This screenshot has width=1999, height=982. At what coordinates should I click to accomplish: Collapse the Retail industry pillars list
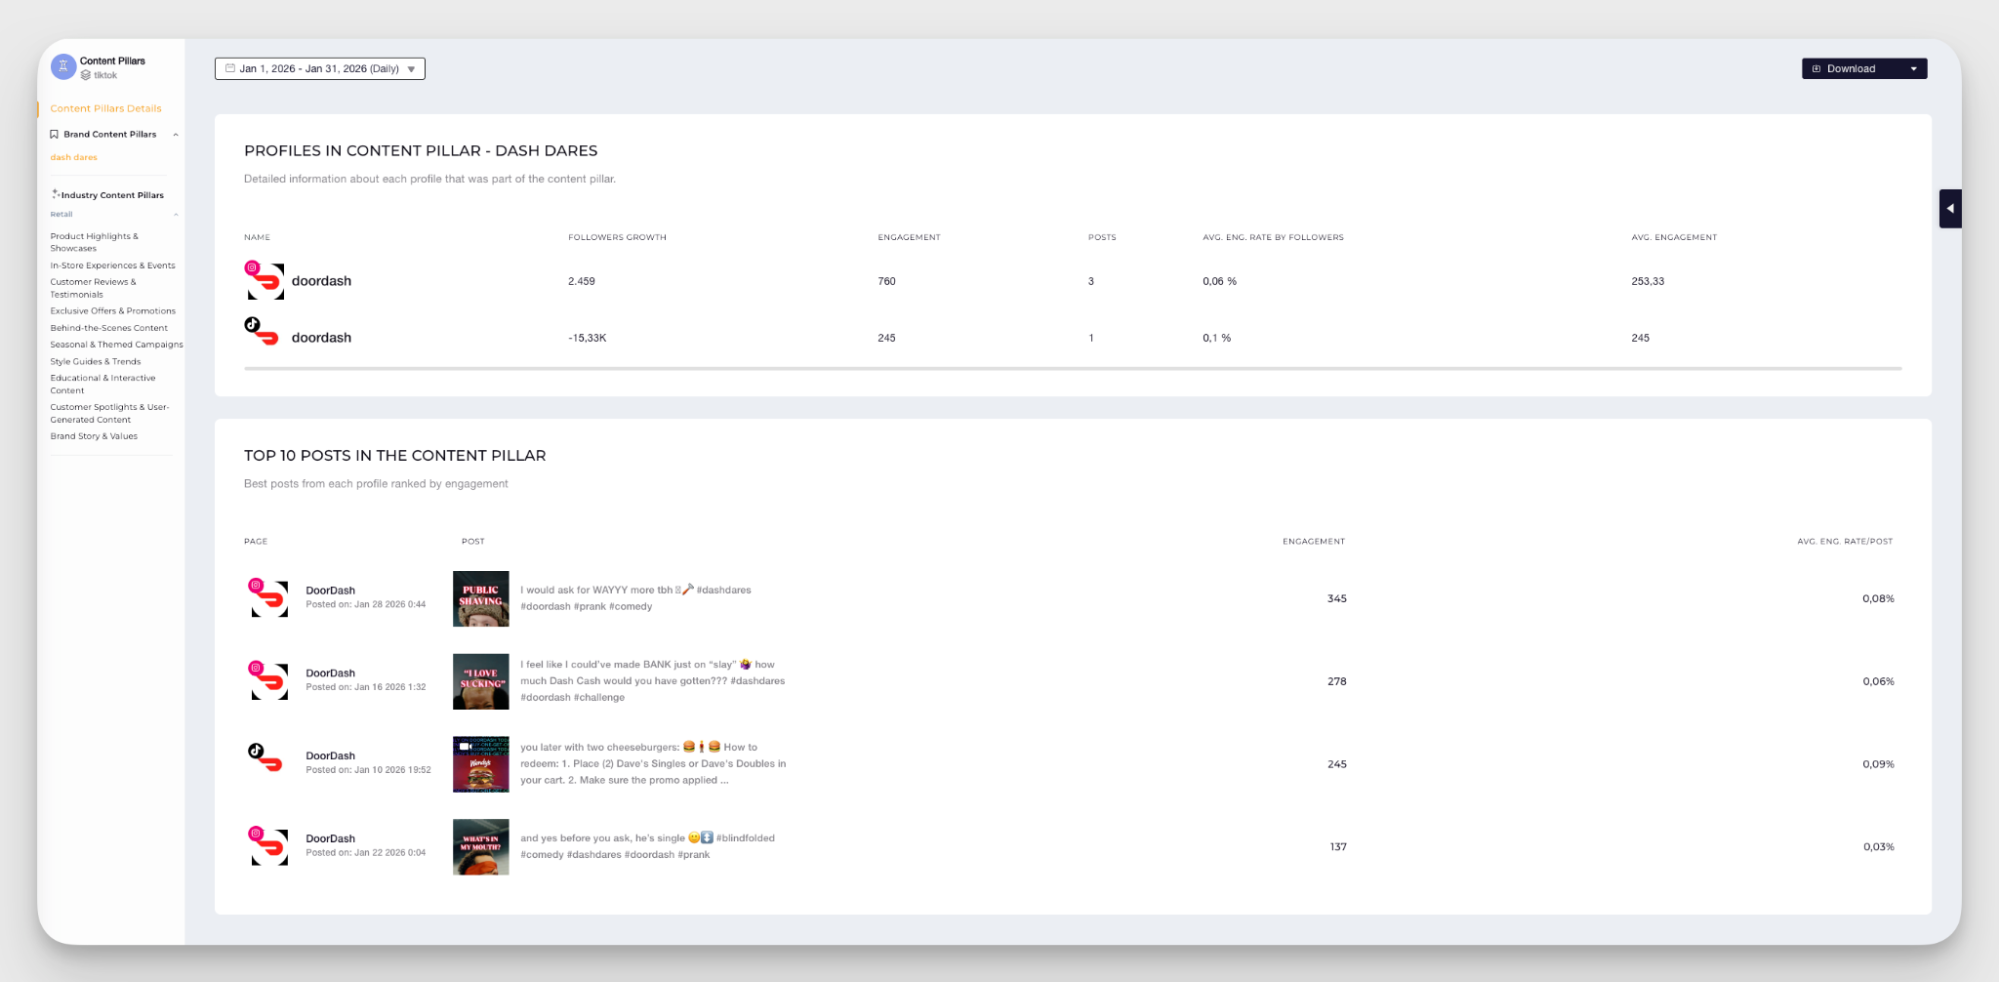pos(176,213)
